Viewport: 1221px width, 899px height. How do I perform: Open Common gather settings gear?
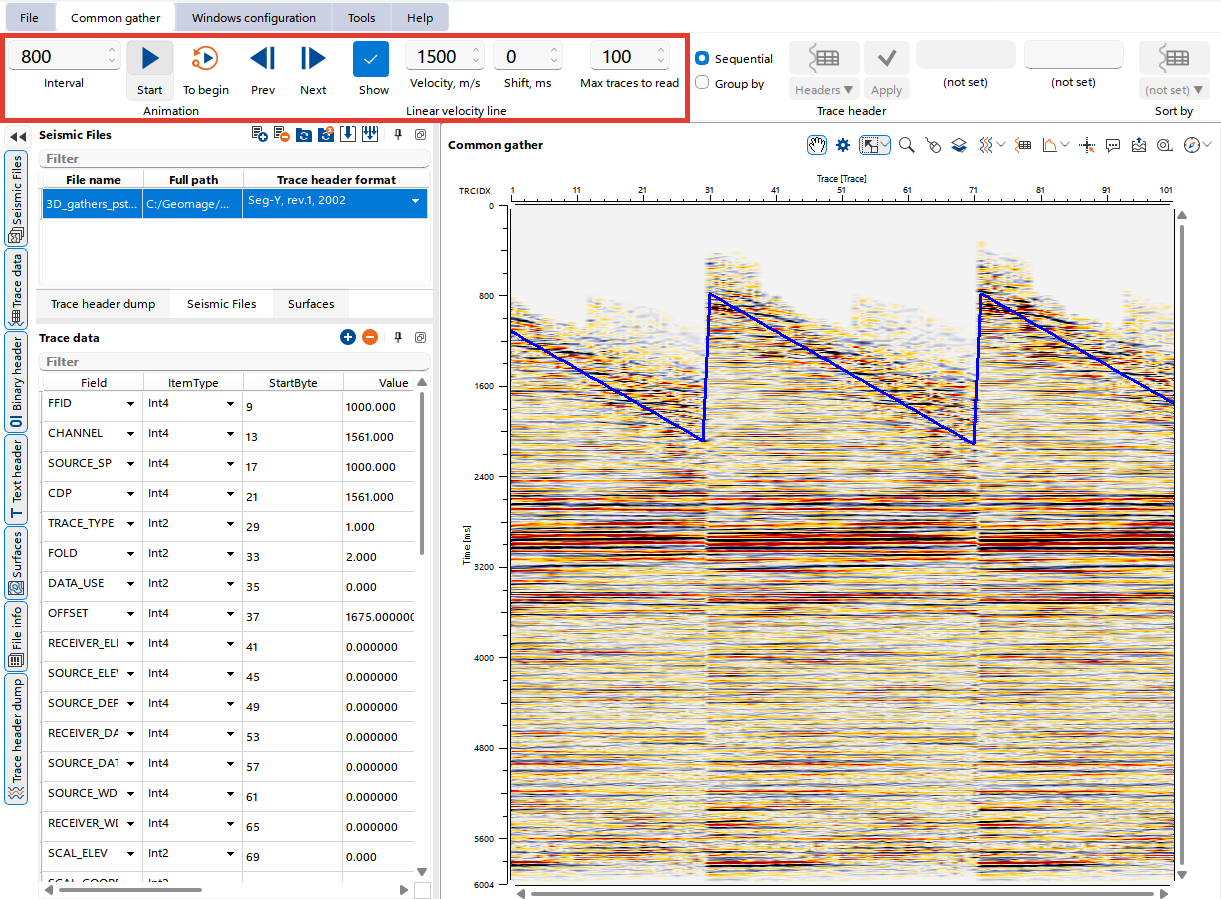tap(843, 145)
